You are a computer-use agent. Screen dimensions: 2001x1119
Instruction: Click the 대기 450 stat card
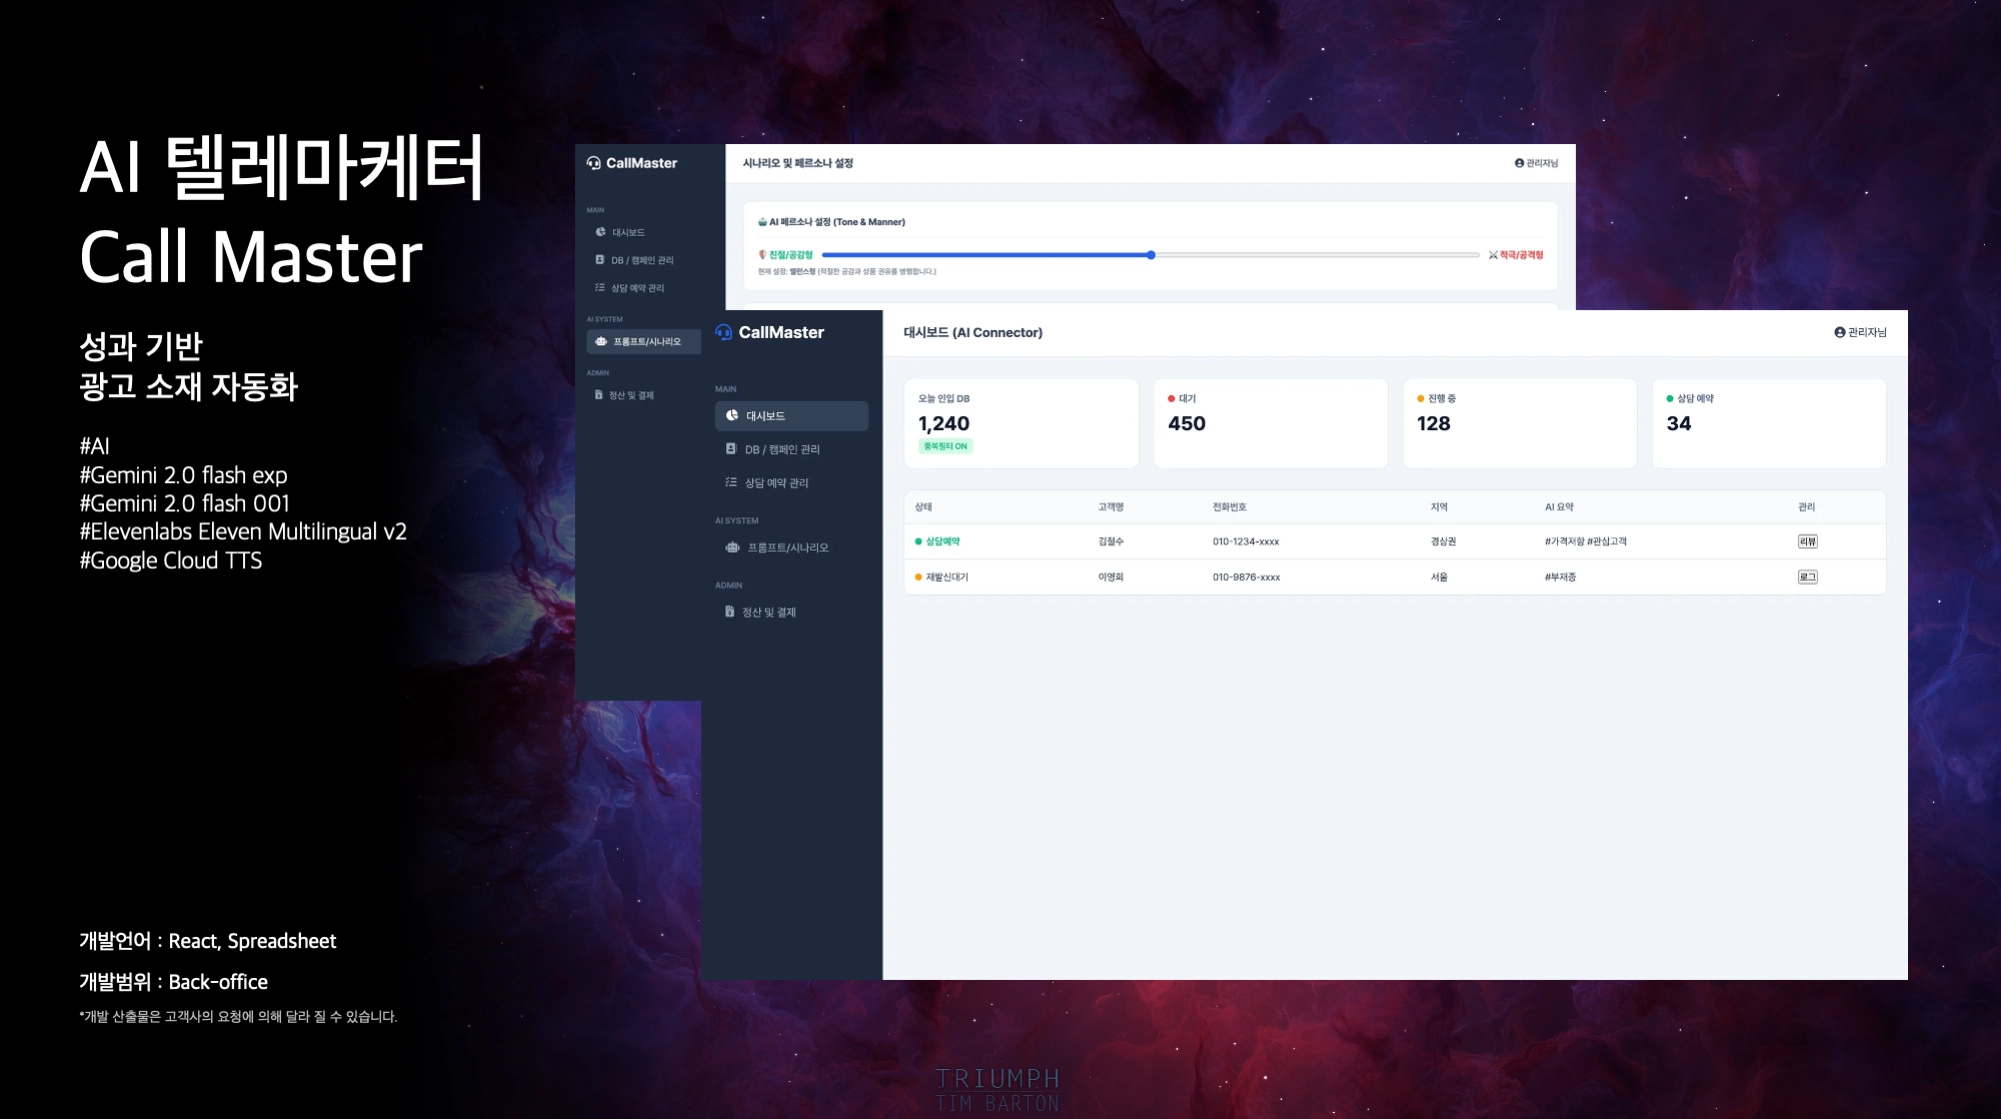click(1269, 422)
